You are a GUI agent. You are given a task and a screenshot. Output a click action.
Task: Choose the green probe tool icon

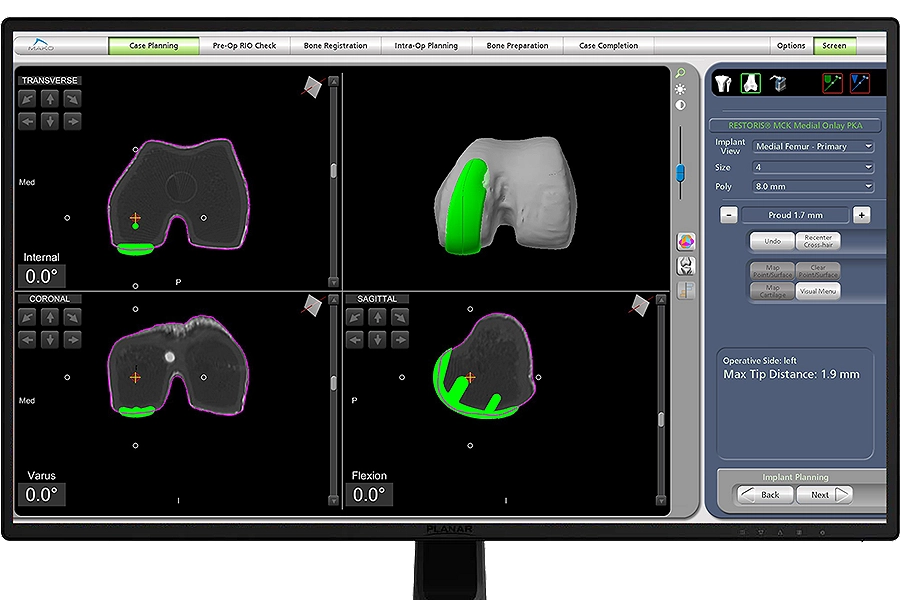(832, 83)
